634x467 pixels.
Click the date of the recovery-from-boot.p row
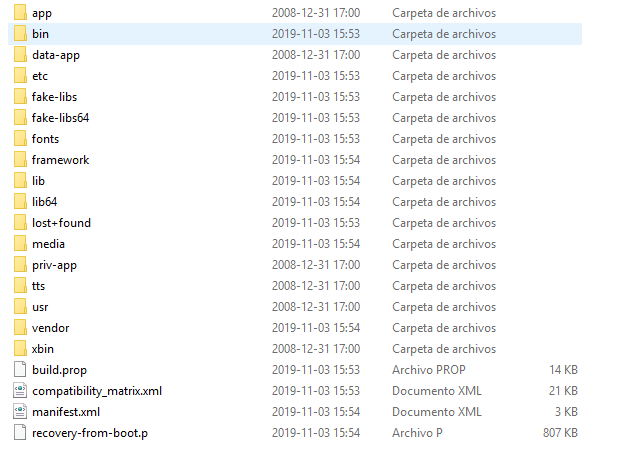click(x=316, y=433)
